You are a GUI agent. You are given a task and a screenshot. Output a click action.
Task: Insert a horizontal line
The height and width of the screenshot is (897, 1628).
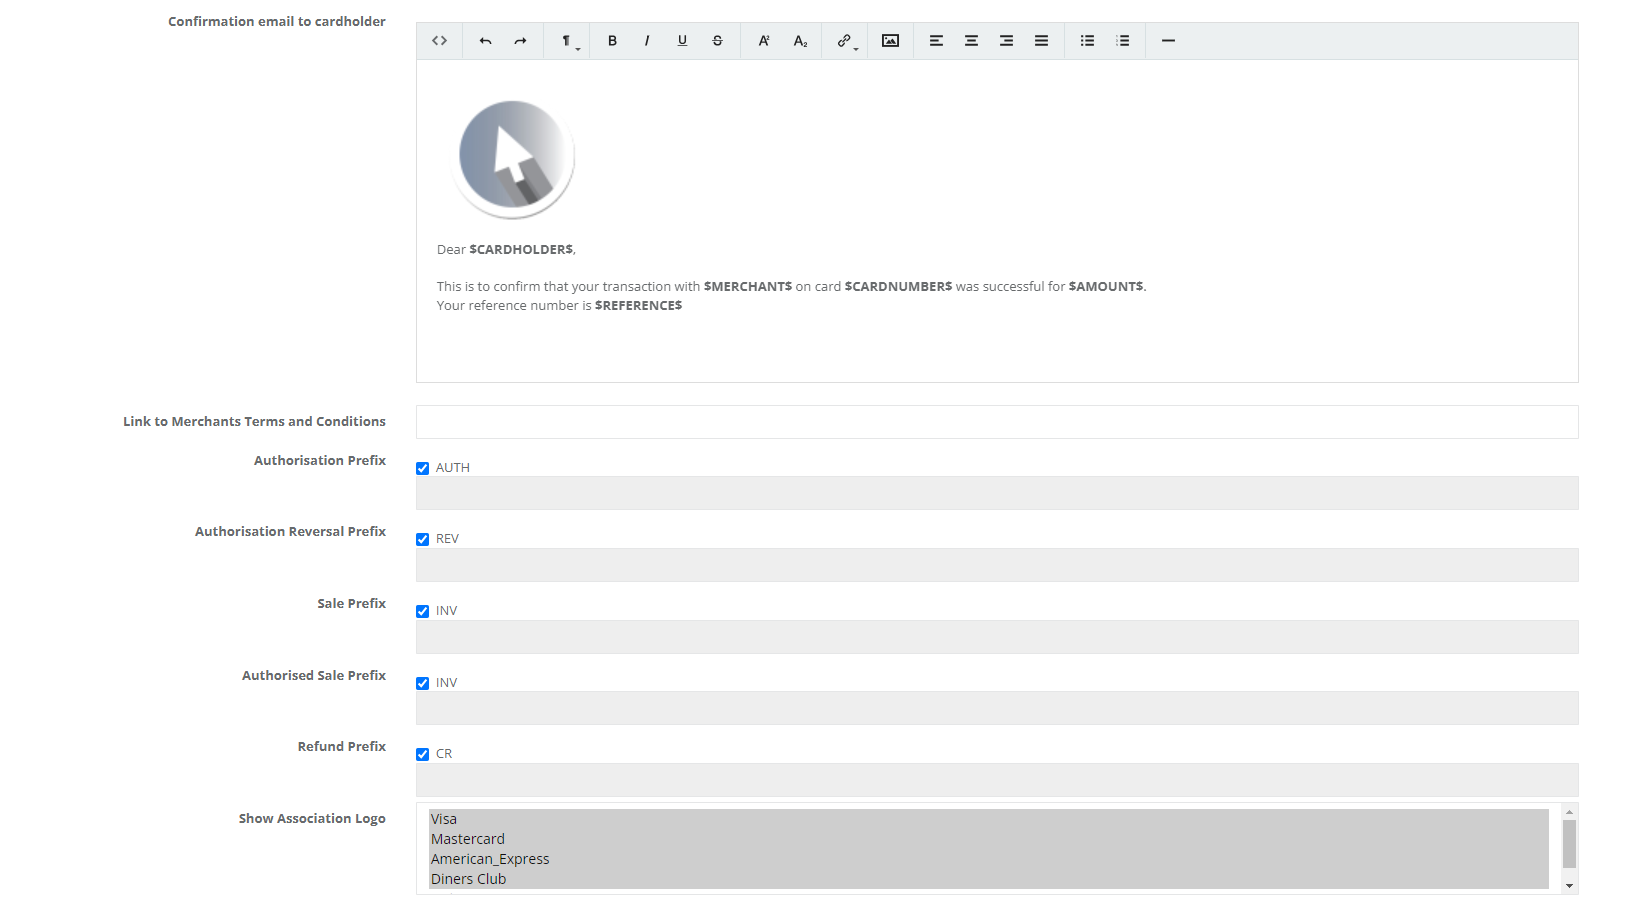(1168, 41)
